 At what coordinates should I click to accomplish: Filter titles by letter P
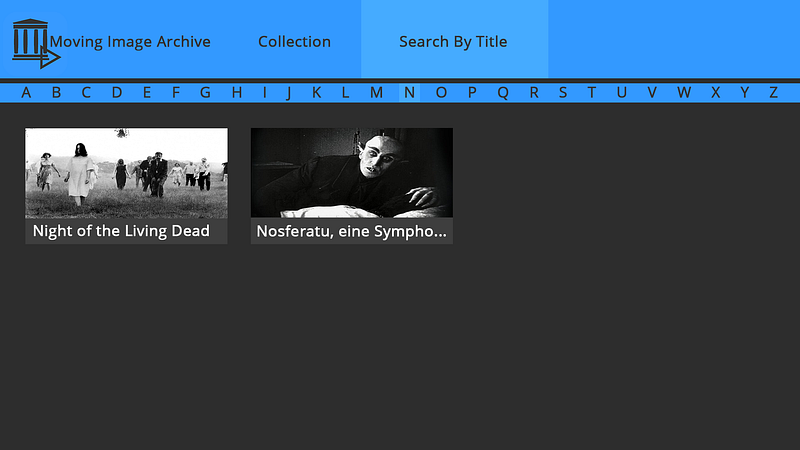(472, 92)
